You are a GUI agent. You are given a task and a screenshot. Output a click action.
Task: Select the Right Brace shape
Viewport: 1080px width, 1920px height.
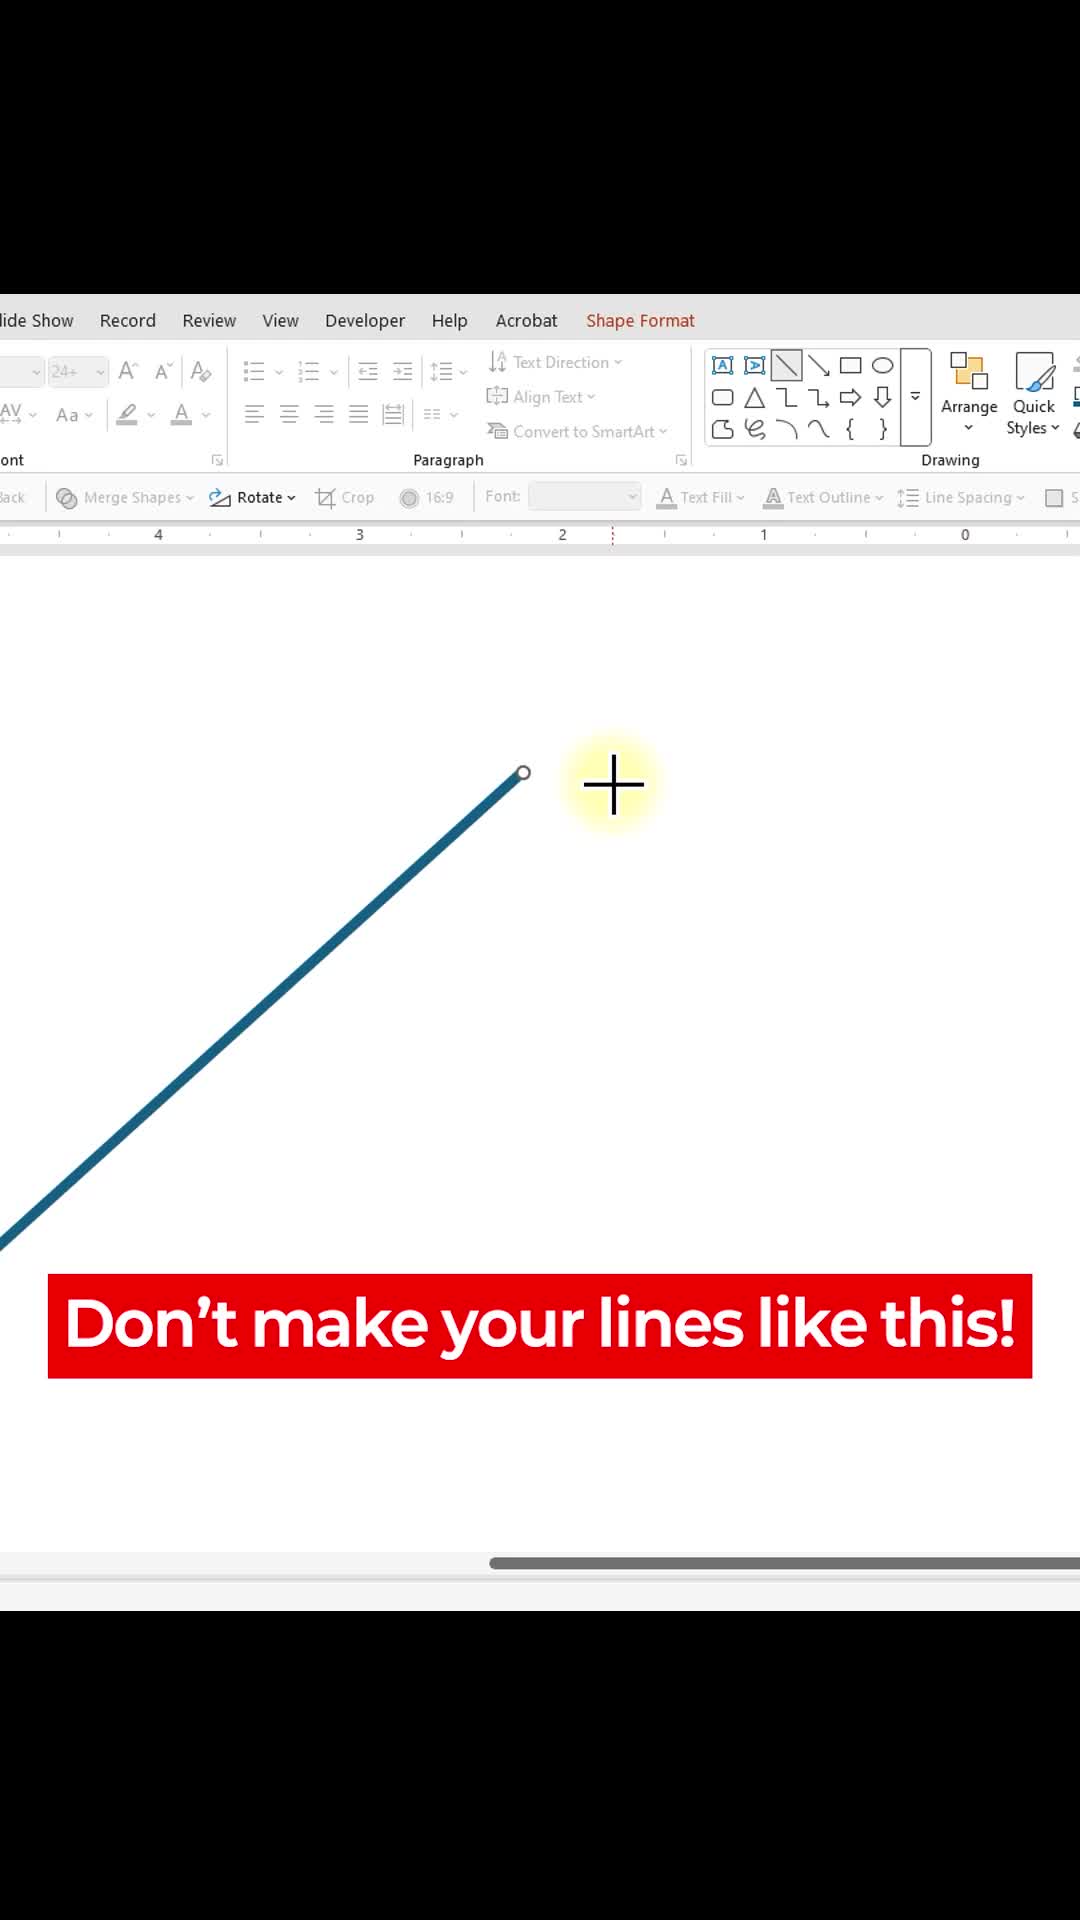click(882, 430)
